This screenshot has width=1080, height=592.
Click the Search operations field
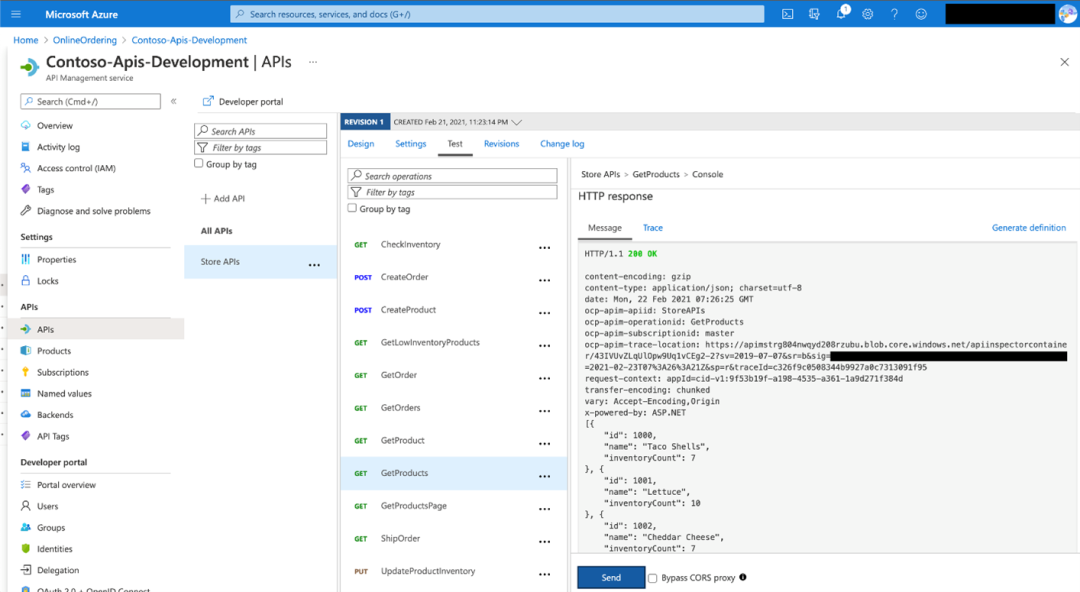tap(453, 176)
